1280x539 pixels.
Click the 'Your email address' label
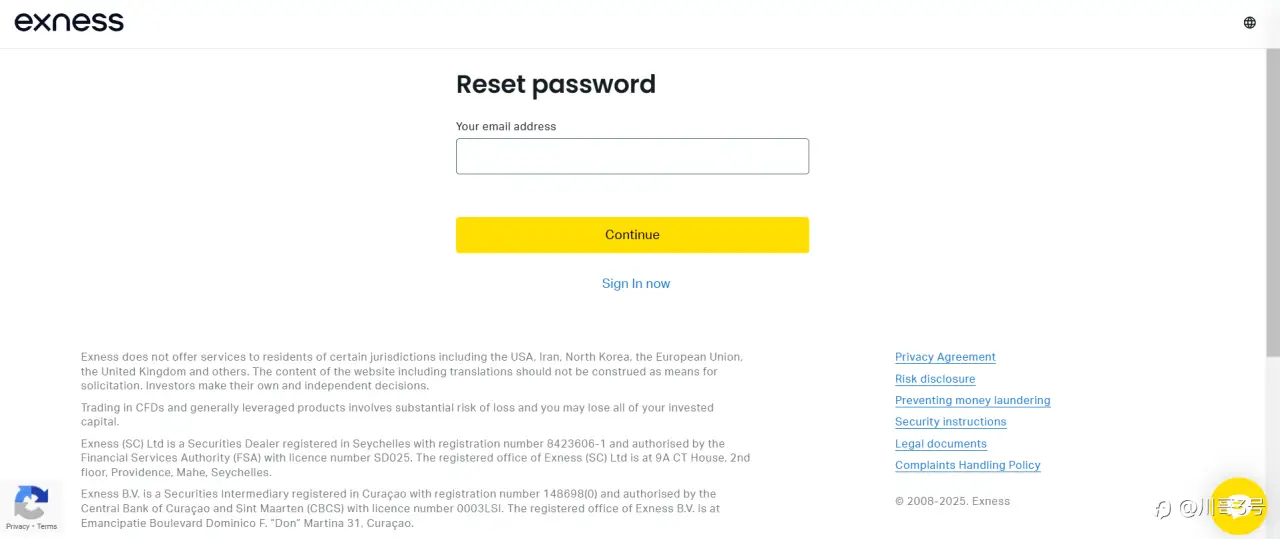(x=506, y=127)
